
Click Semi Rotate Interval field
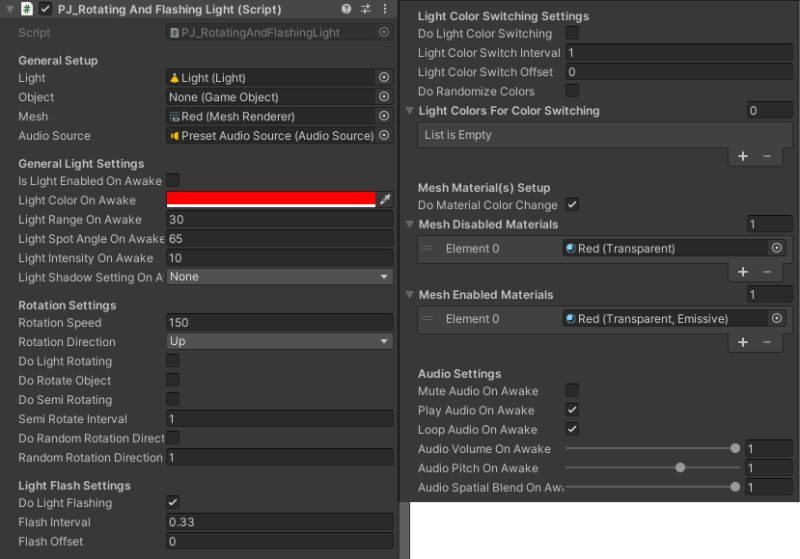(x=280, y=419)
